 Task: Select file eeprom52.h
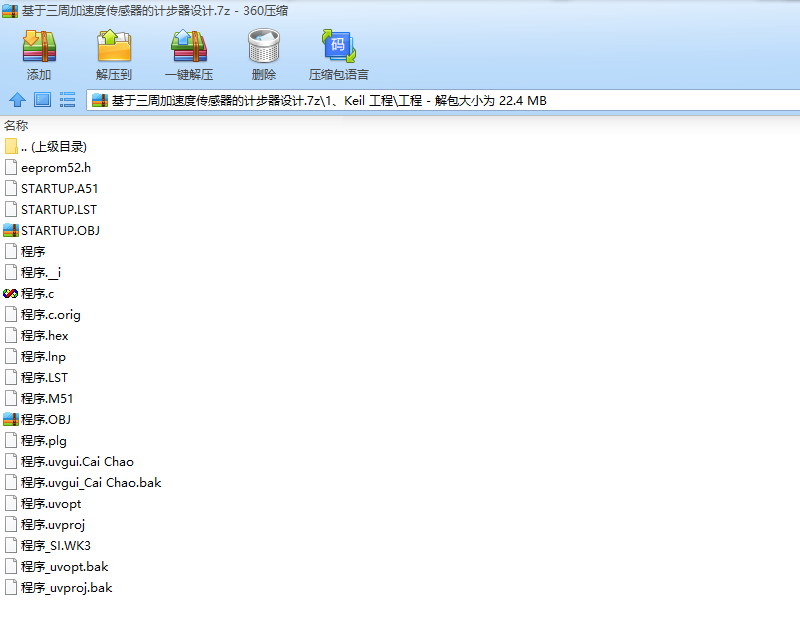48,168
